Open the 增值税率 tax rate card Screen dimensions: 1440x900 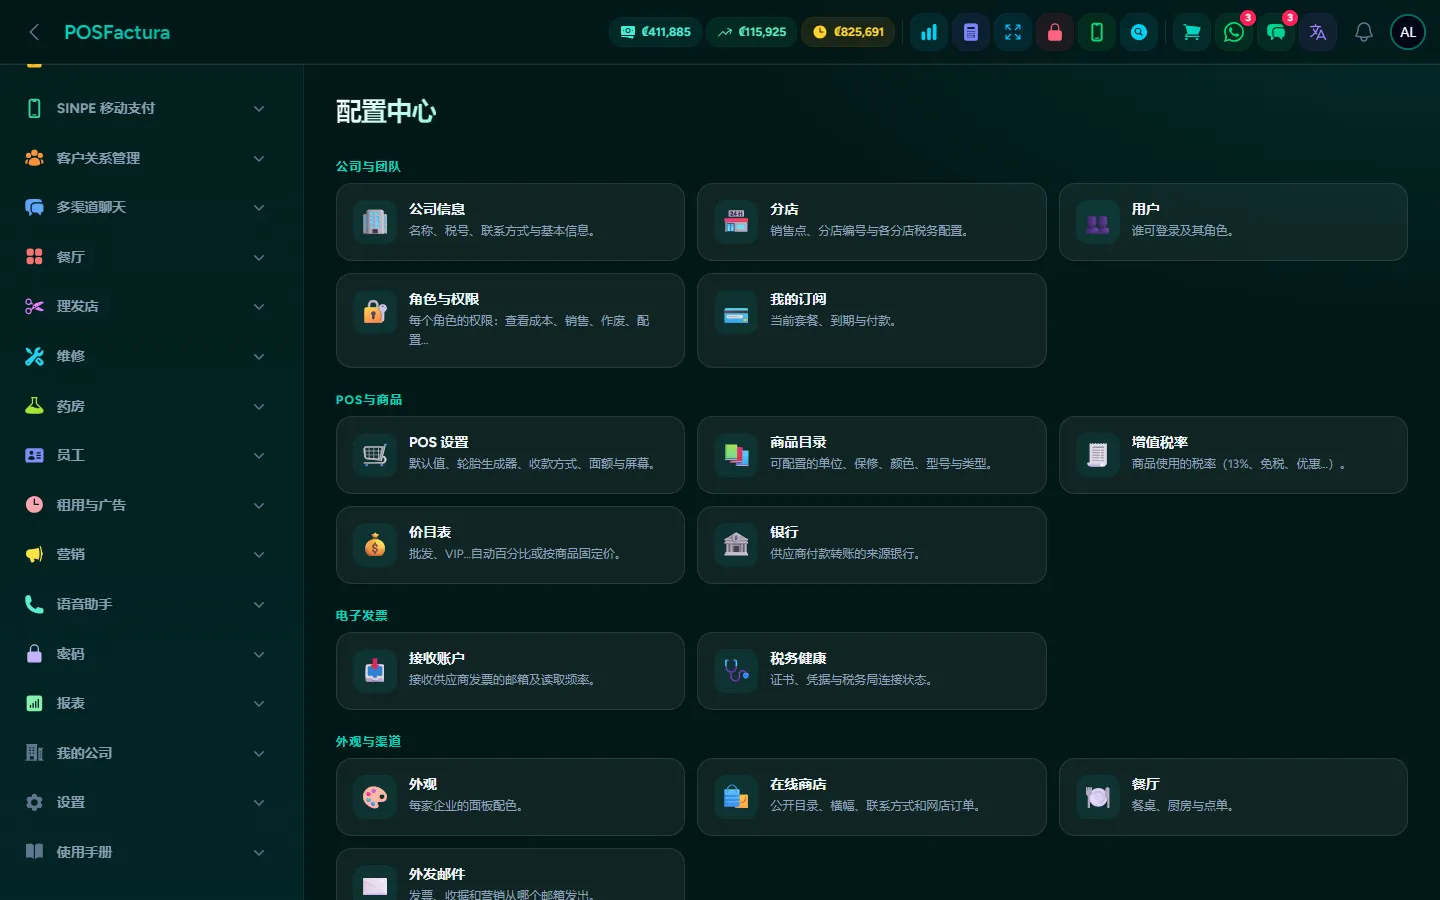[x=1233, y=455]
